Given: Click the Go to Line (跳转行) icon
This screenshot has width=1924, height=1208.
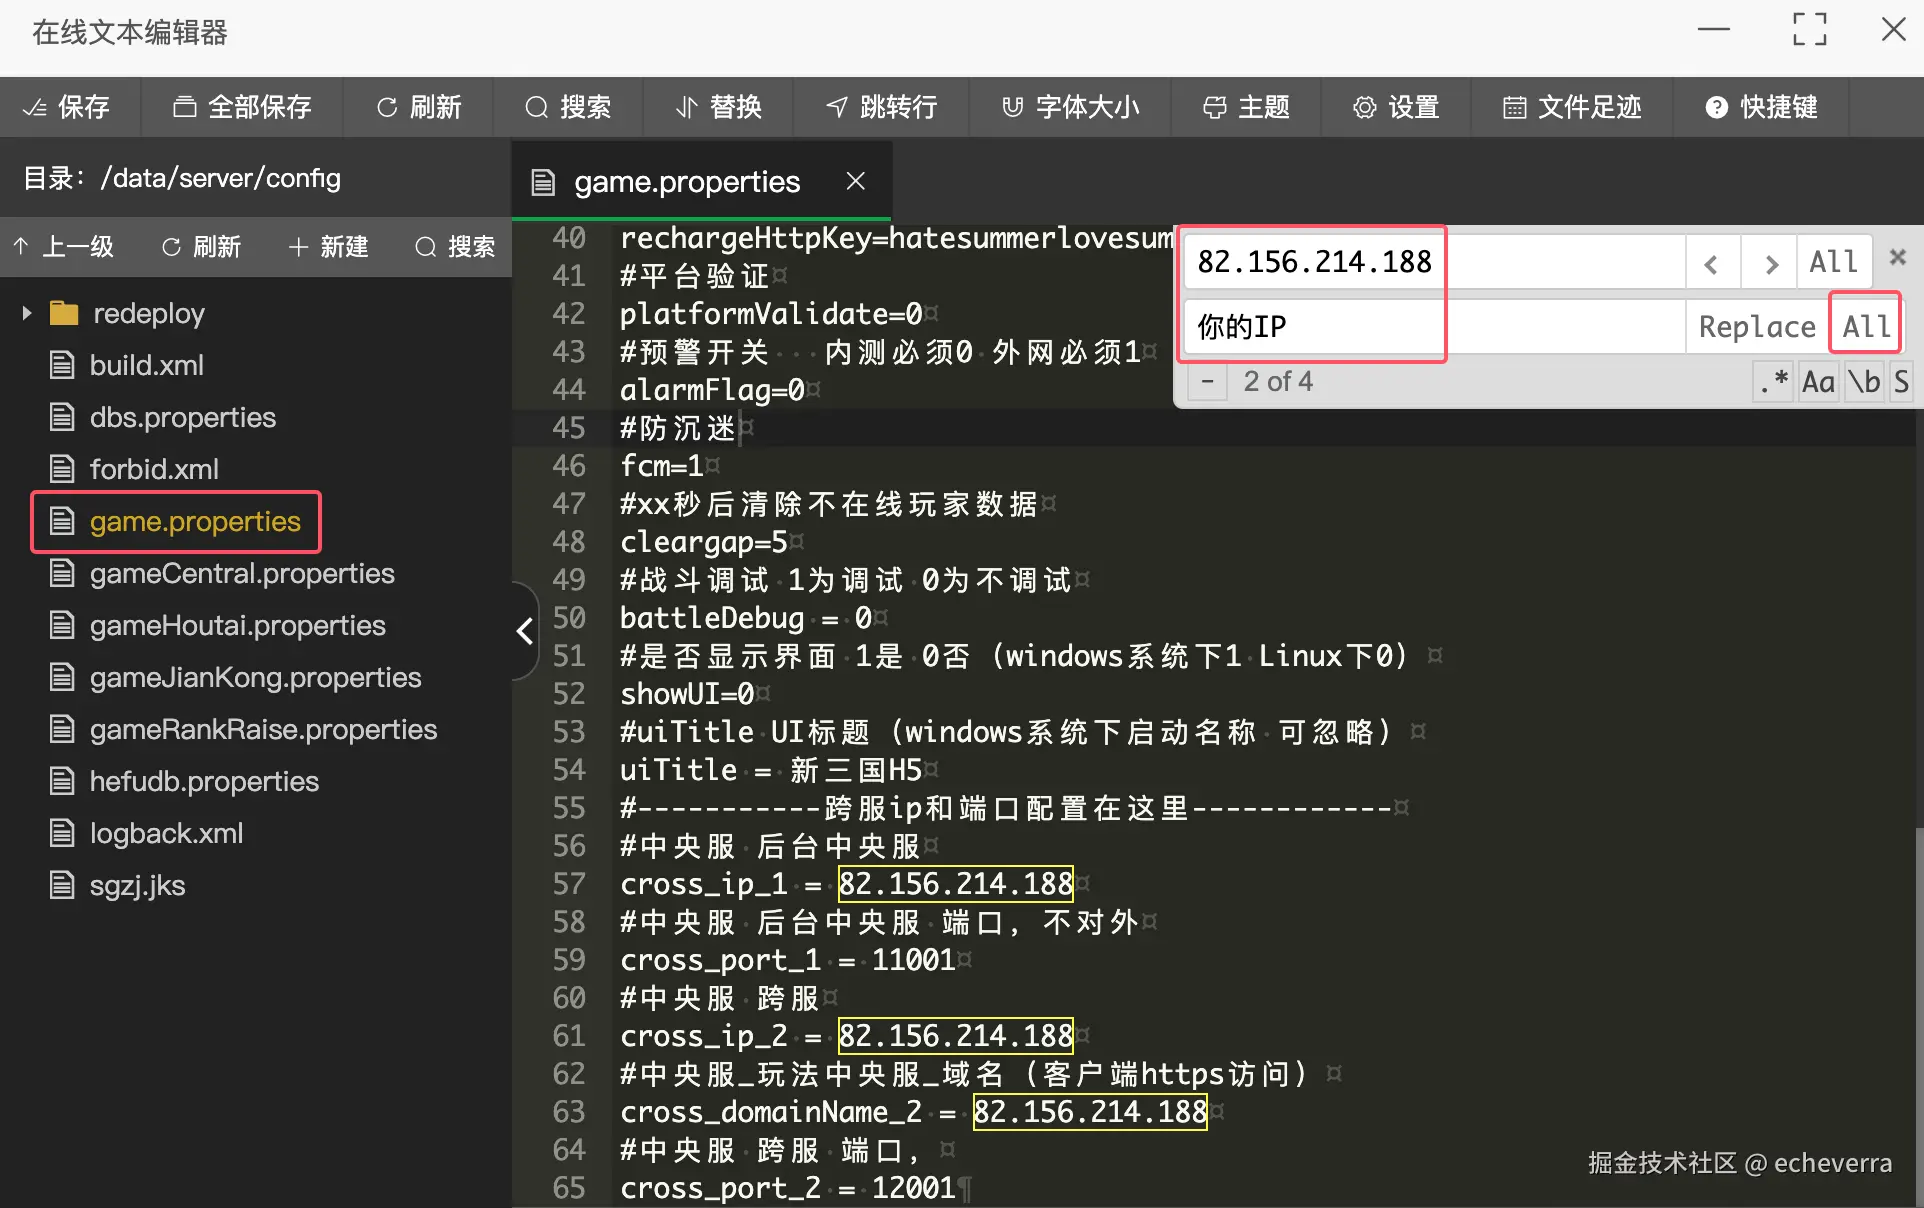Looking at the screenshot, I should (837, 107).
